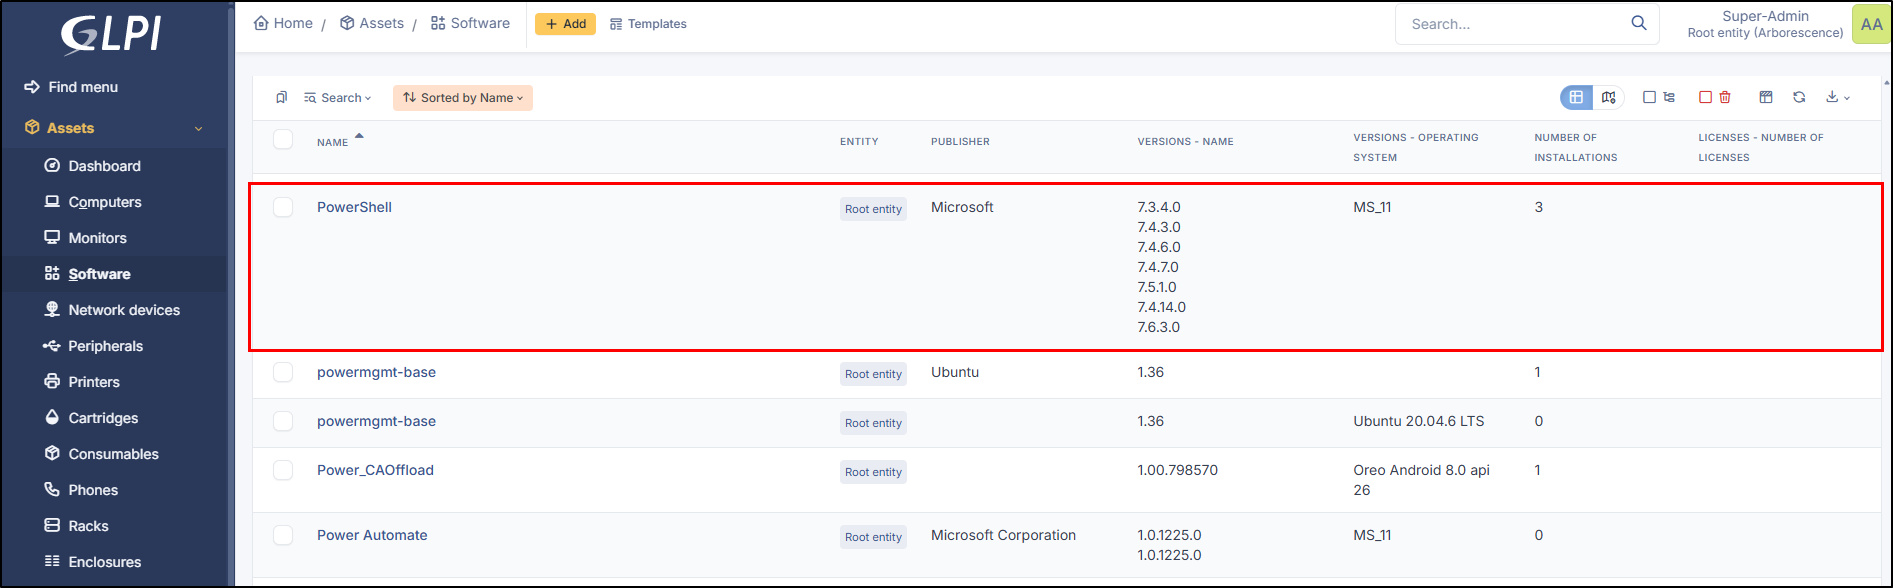Click the magnifier icon in the global search

pyautogui.click(x=1639, y=23)
